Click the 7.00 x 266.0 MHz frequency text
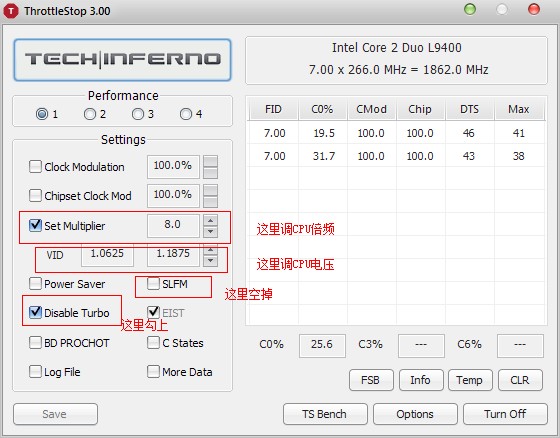Image resolution: width=560 pixels, height=438 pixels. pyautogui.click(x=398, y=70)
